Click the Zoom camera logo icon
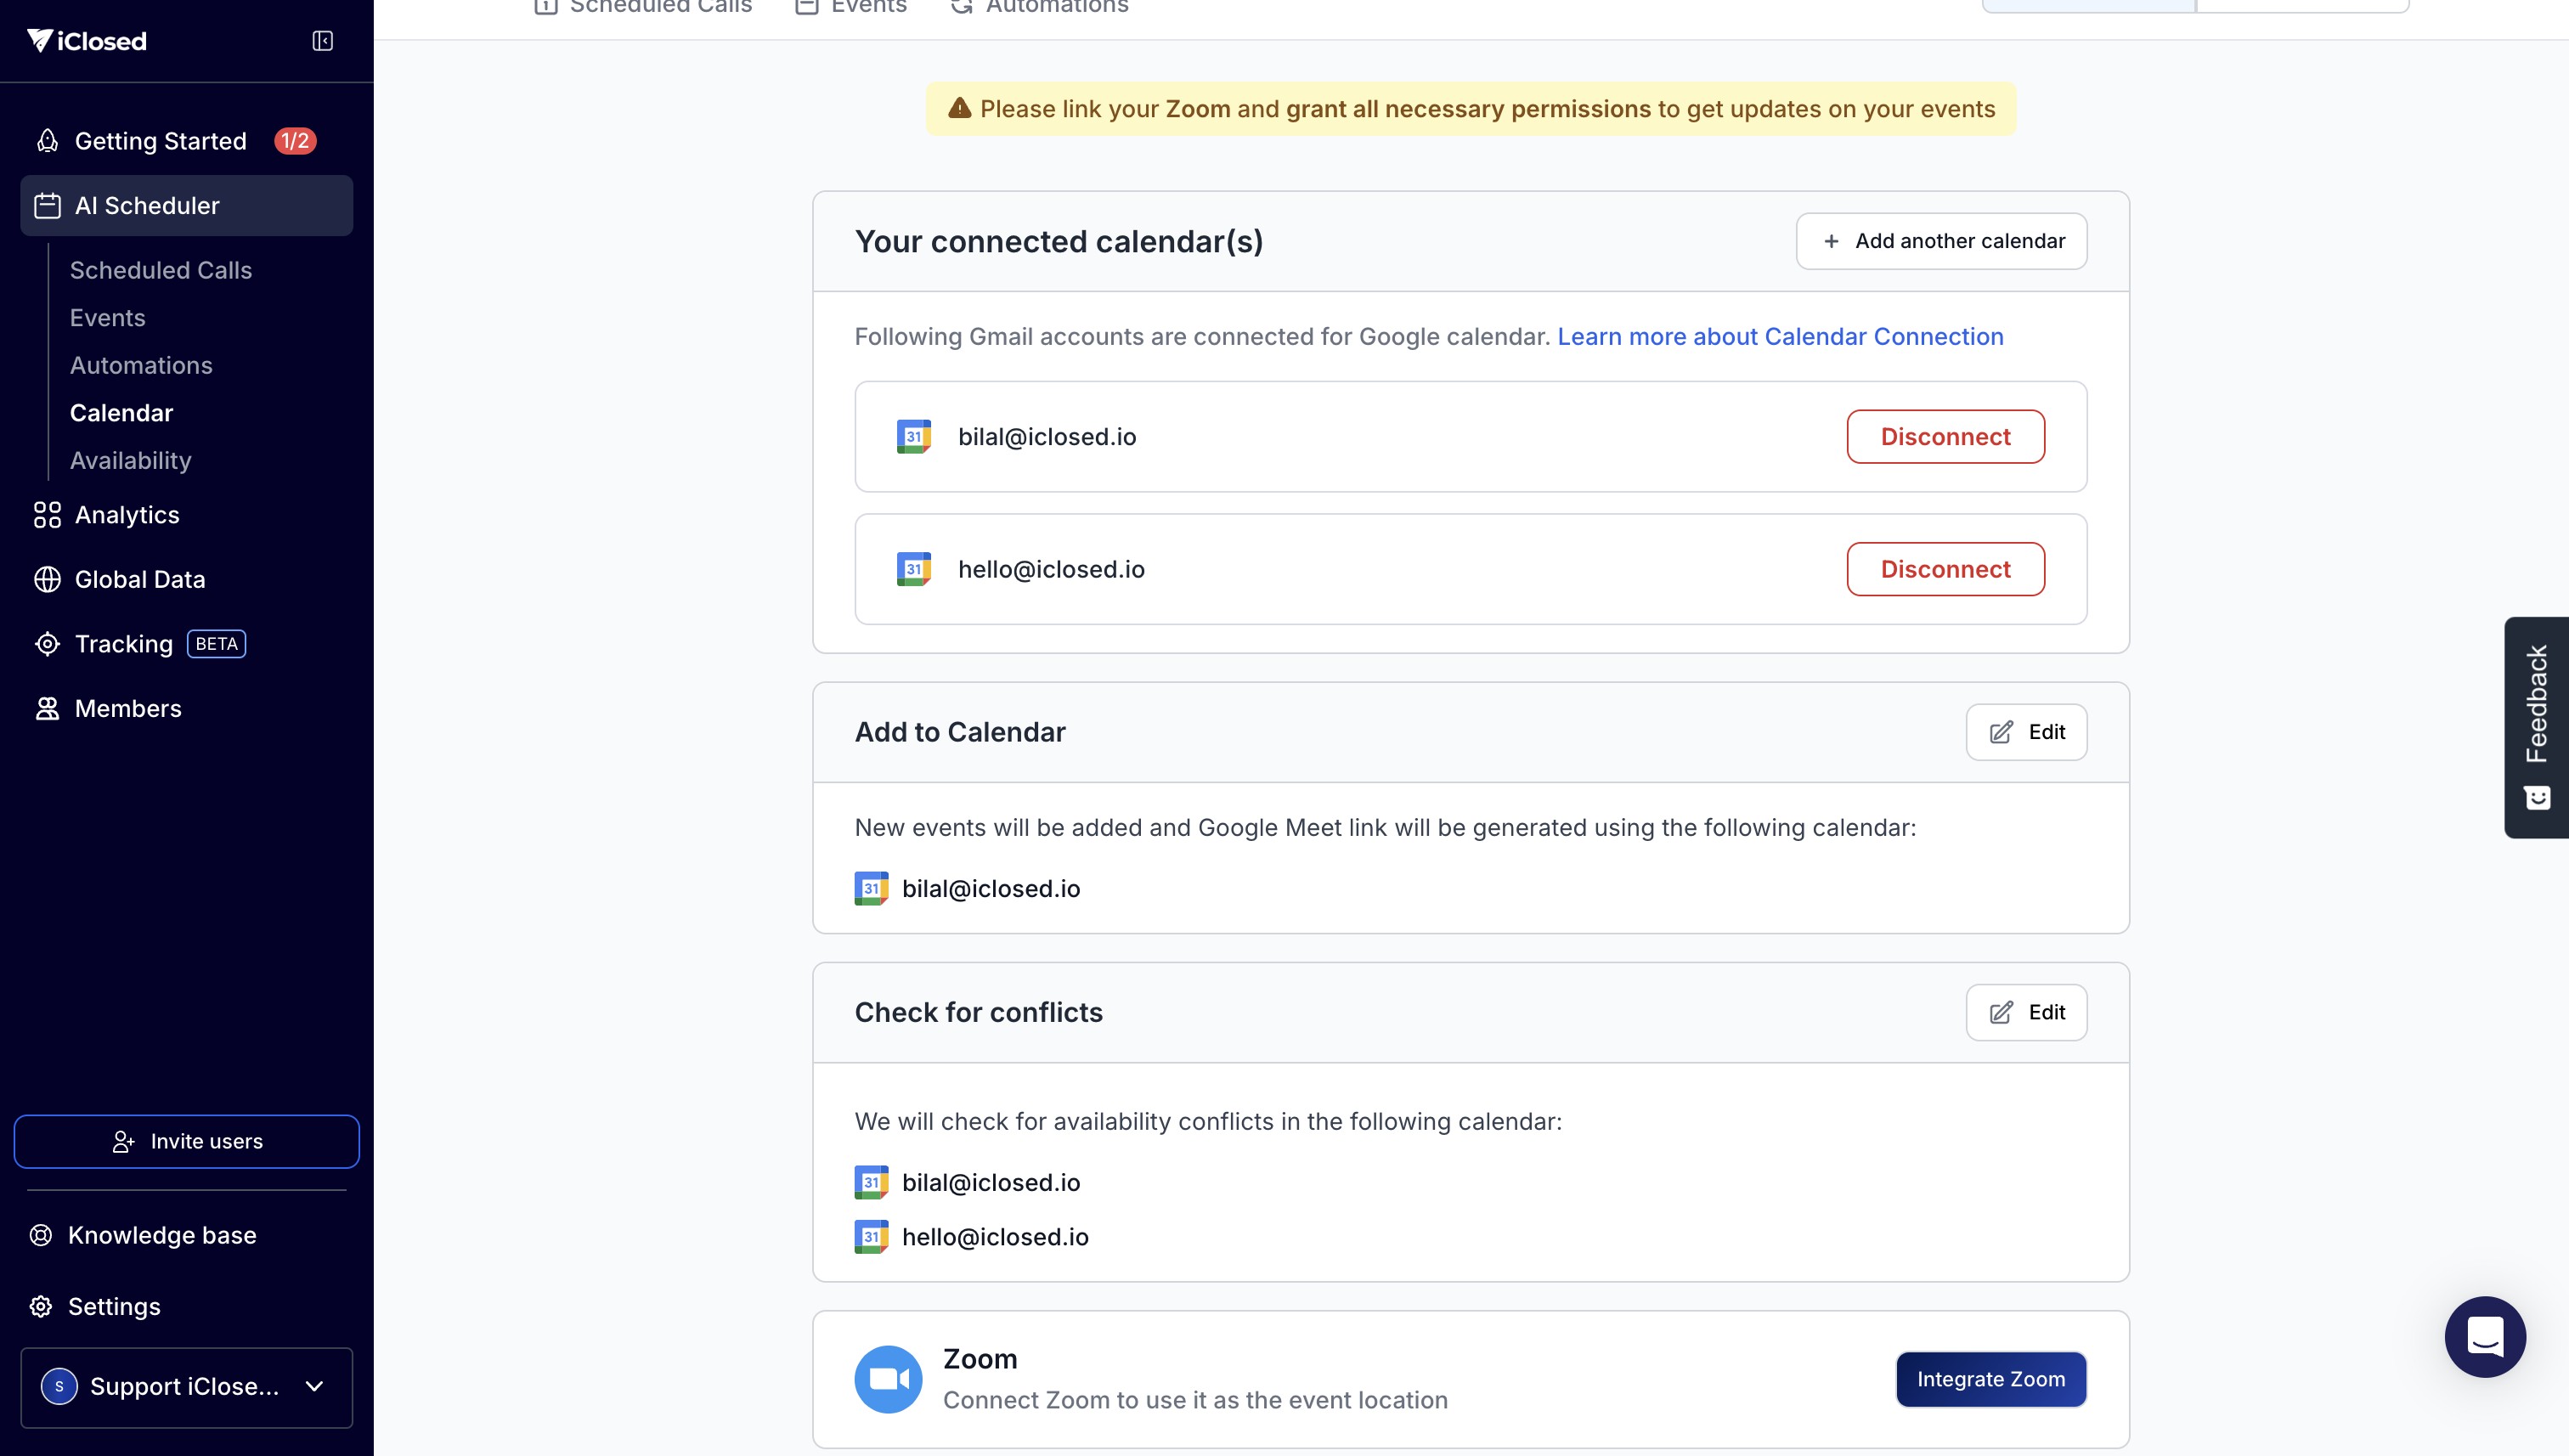 (888, 1379)
